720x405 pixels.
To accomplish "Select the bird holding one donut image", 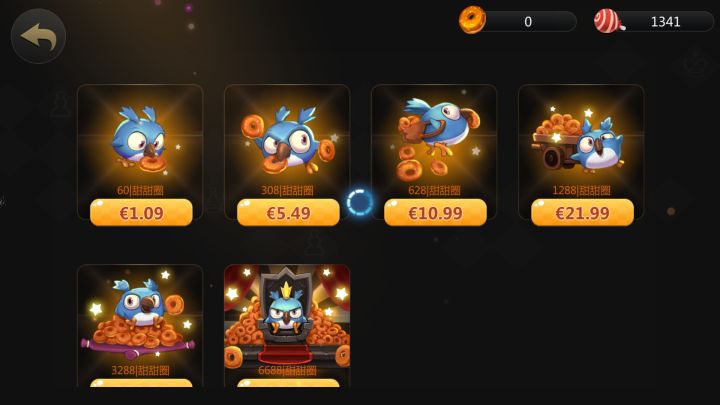I will coord(140,140).
